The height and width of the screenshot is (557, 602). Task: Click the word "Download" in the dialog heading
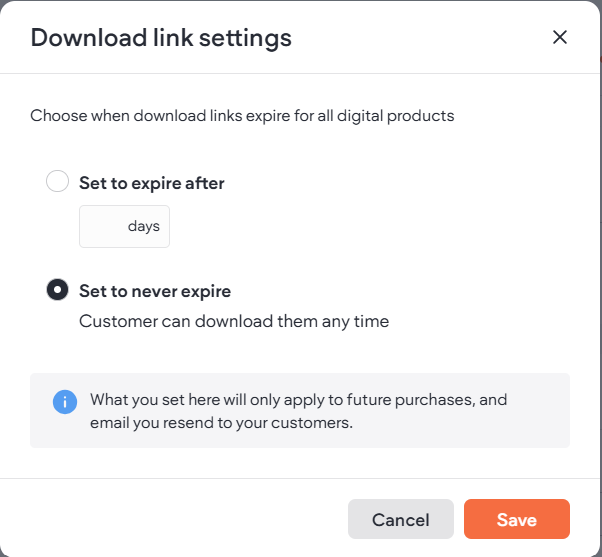(79, 38)
